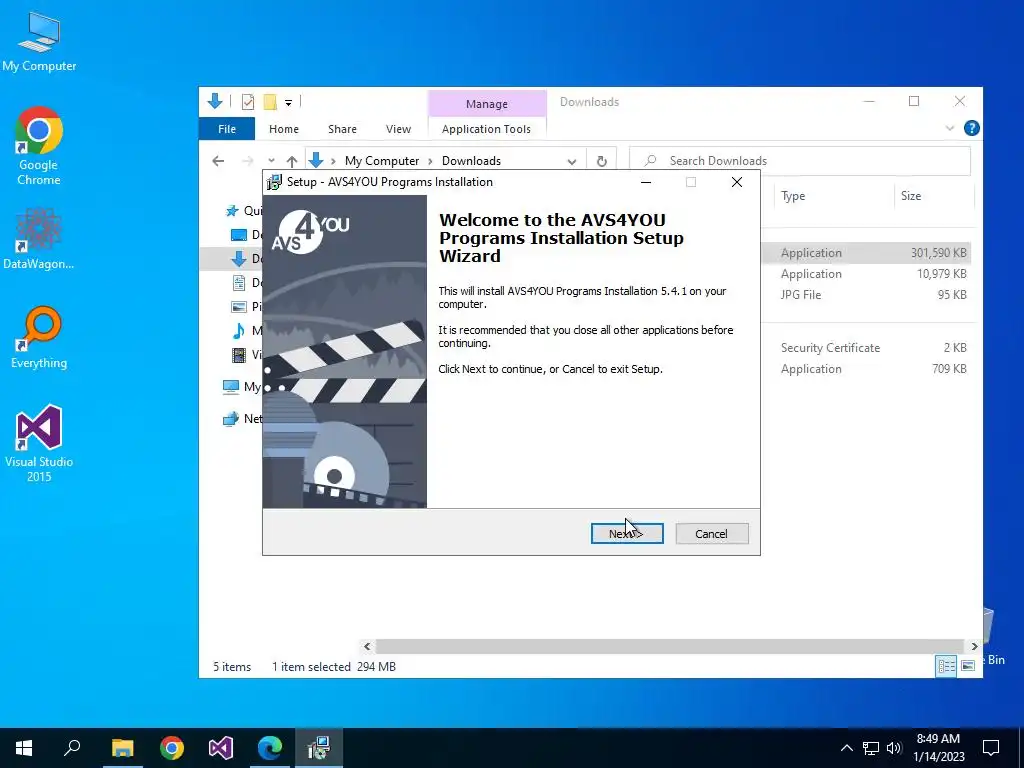Select Quick access in navigation pane
The image size is (1024, 768).
(x=243, y=210)
